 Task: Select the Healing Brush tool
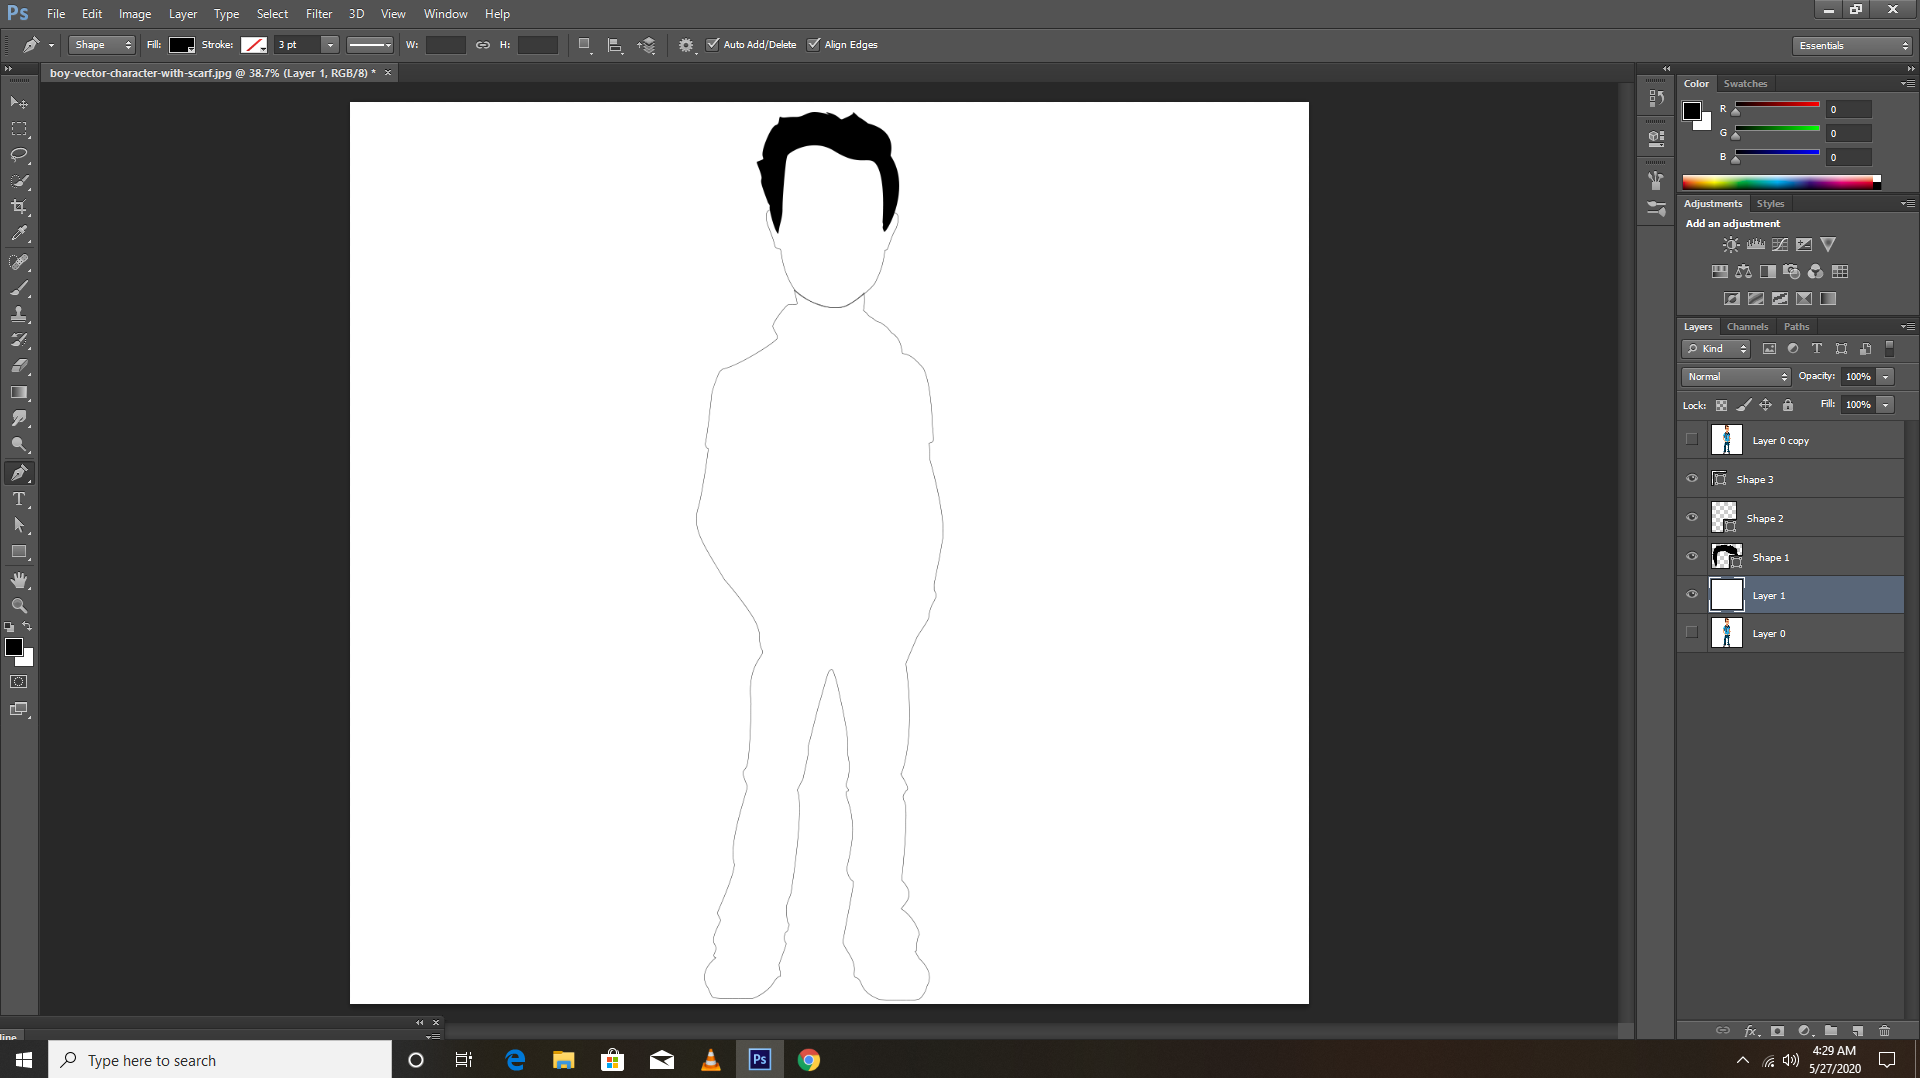click(19, 262)
